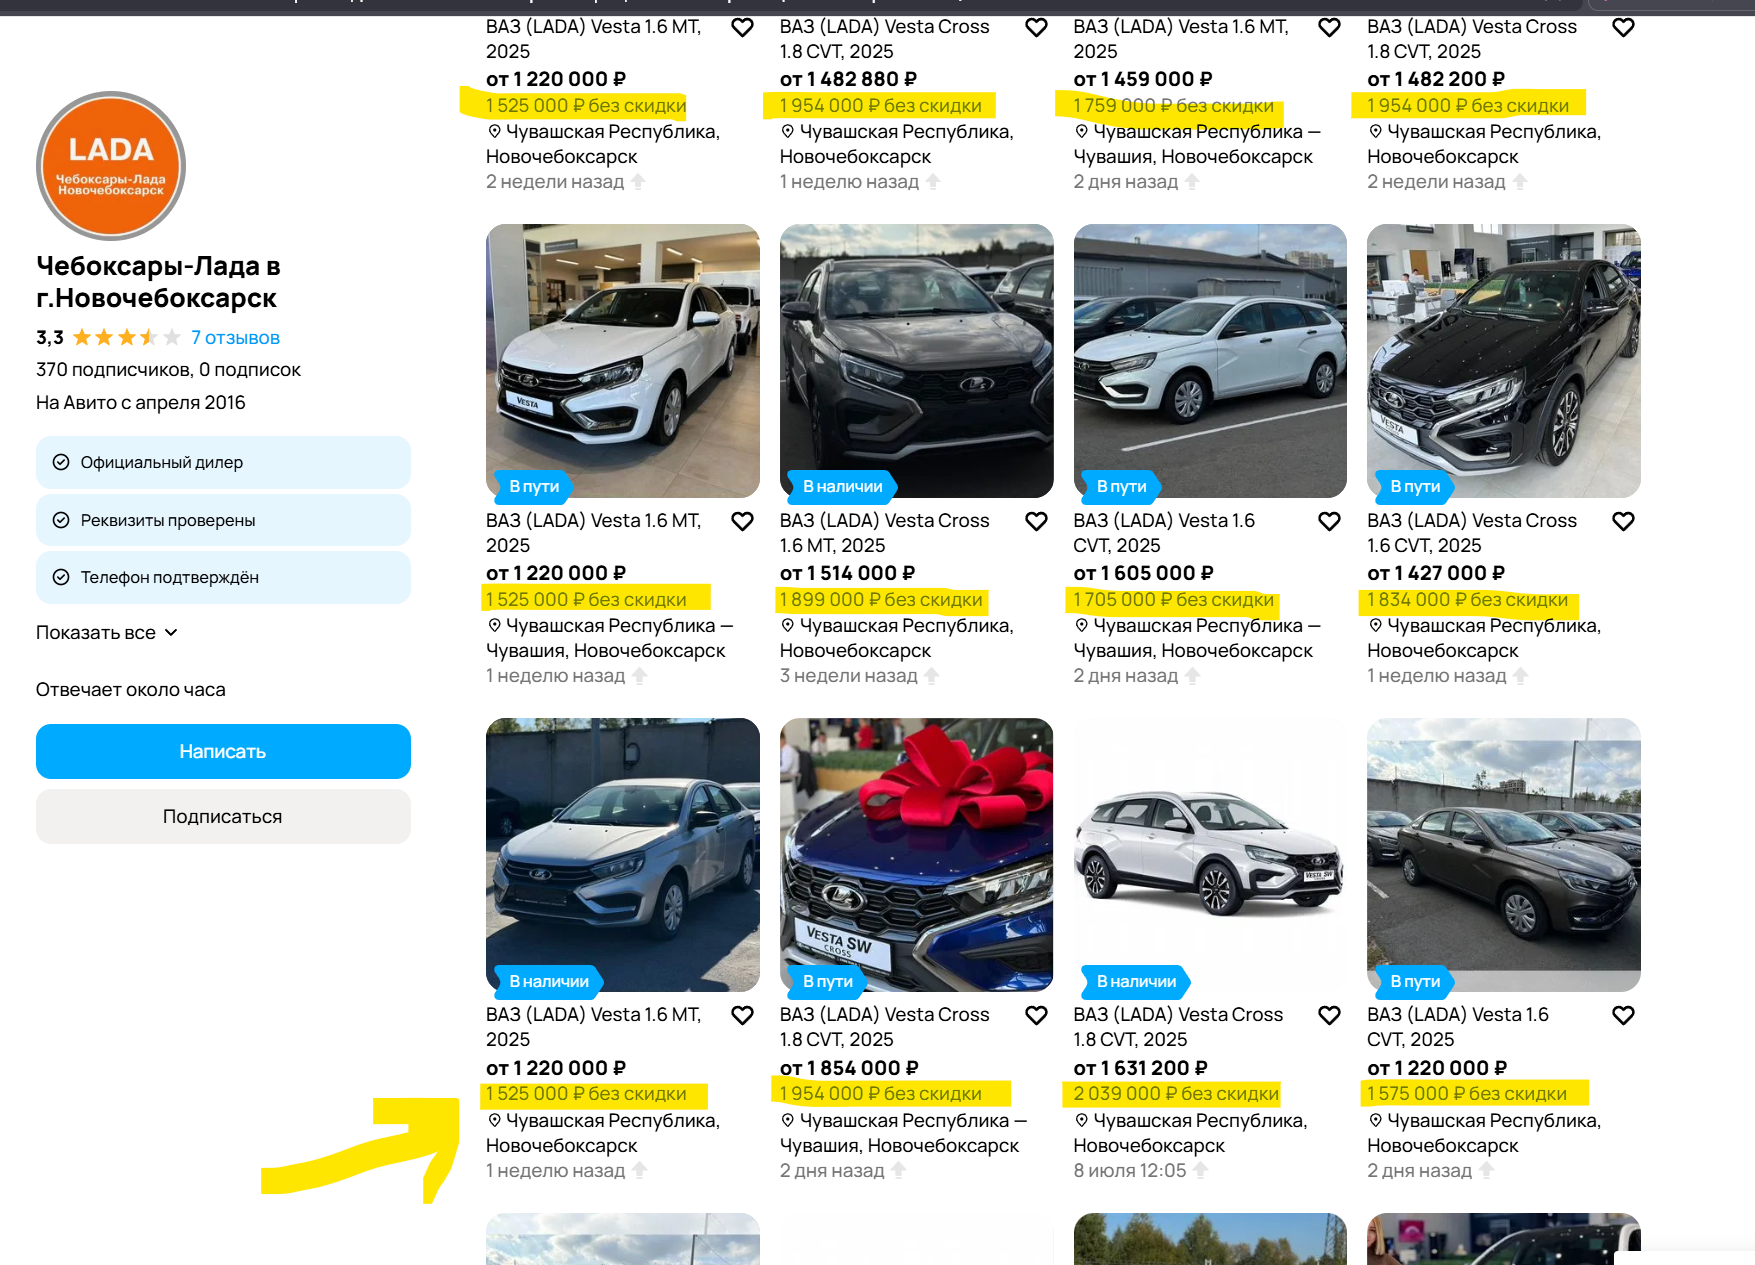Viewport: 1755px width, 1265px height.
Task: Favorite the silver Vesta 1.6 MT listing
Action: pos(742,1015)
